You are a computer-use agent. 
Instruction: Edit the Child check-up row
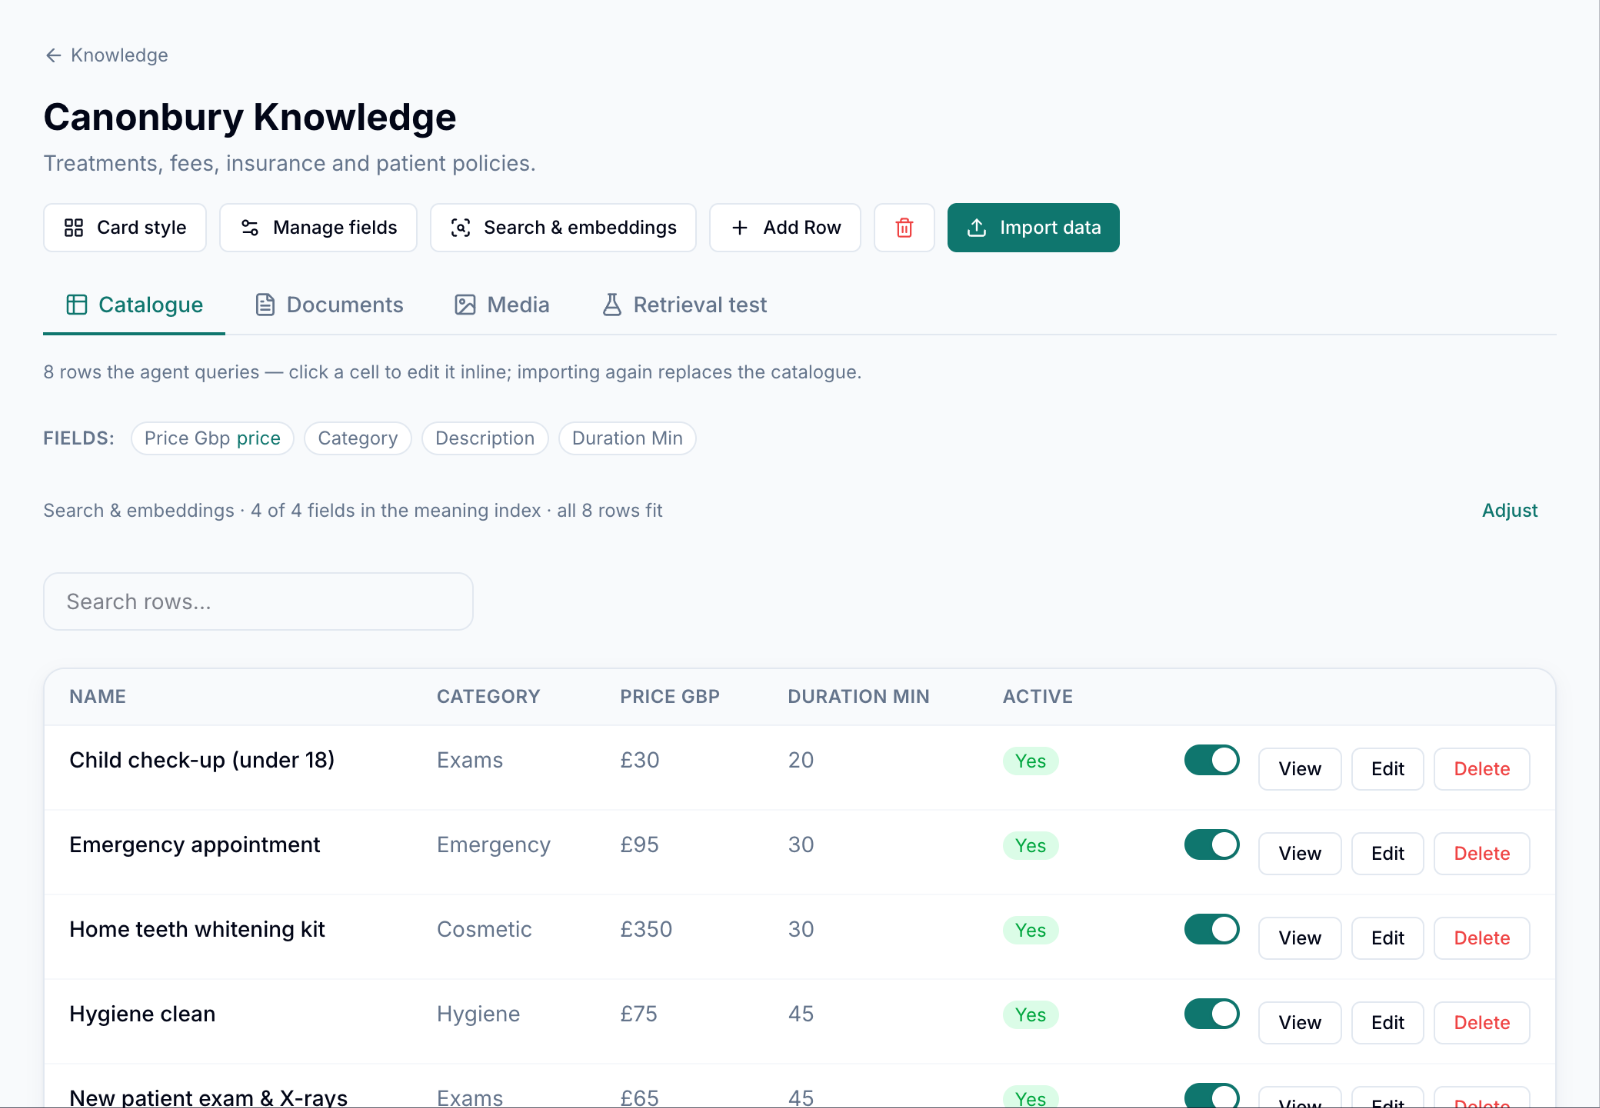coord(1388,769)
